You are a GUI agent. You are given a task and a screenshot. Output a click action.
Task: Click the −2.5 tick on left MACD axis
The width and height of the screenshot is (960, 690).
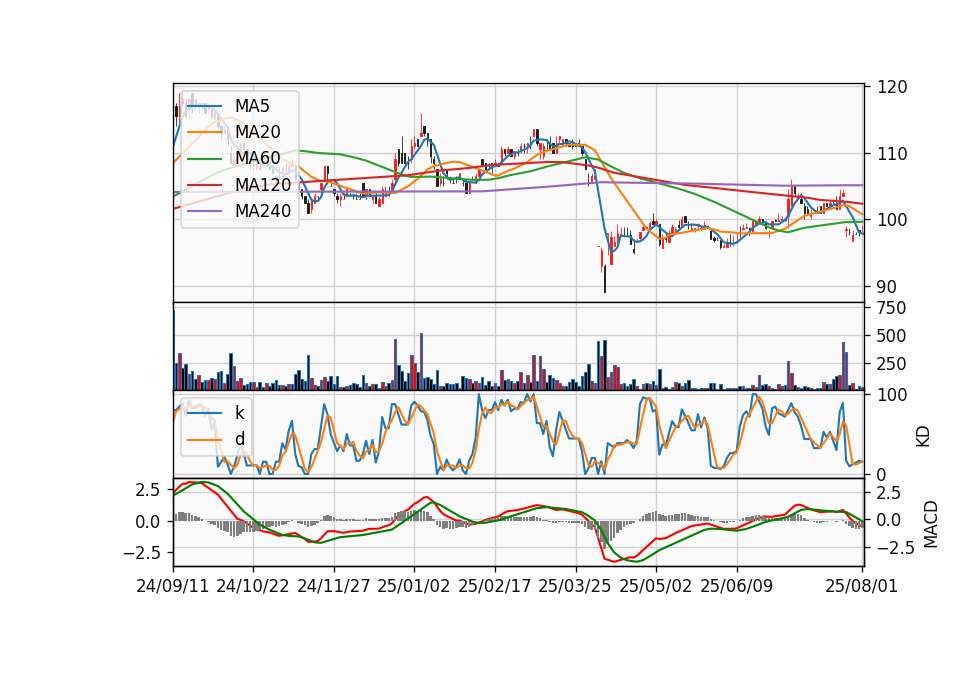click(142, 553)
